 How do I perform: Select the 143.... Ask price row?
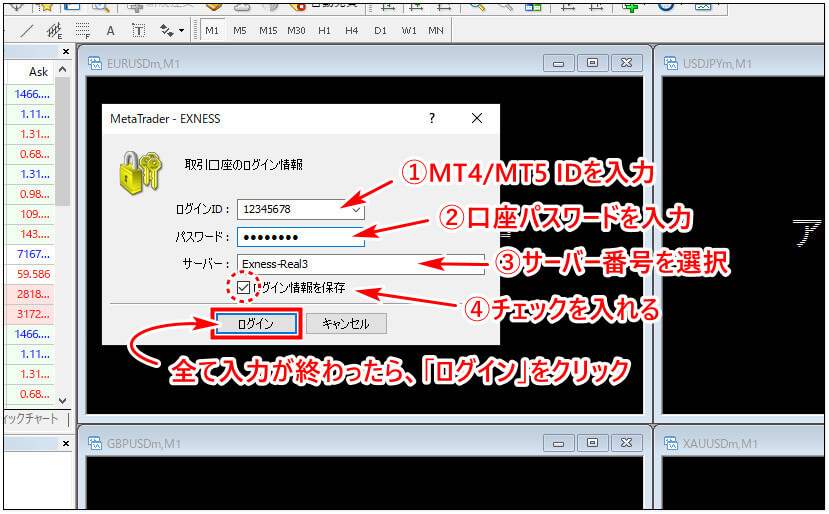click(30, 234)
